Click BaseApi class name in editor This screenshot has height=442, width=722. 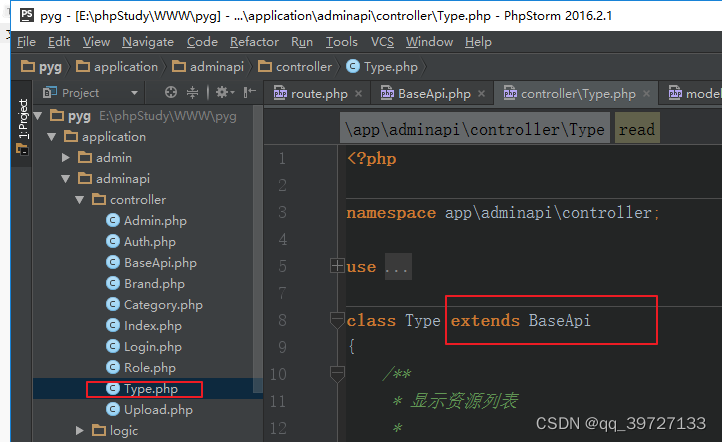tap(559, 320)
